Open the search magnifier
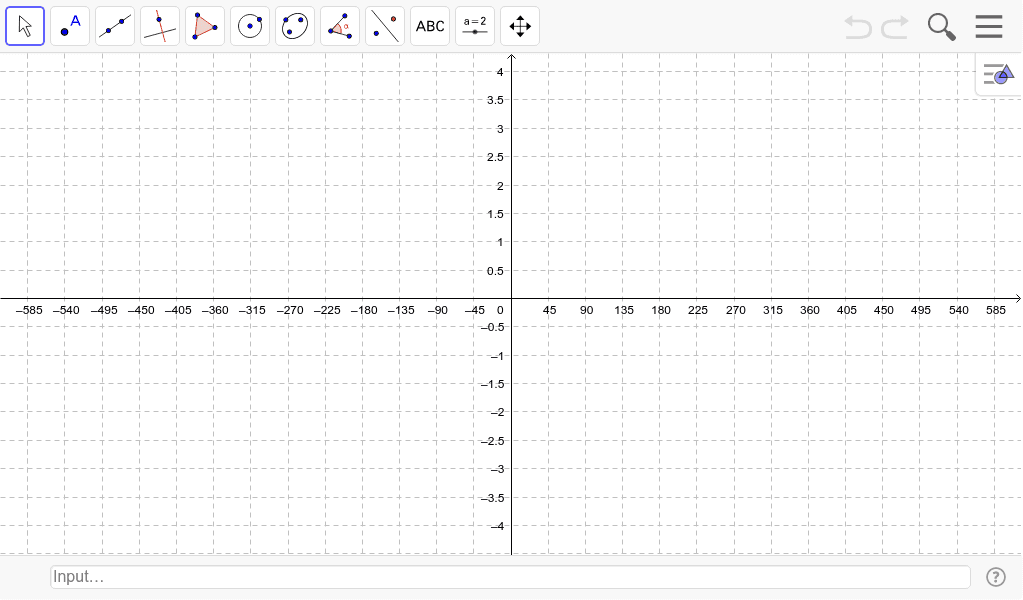The height and width of the screenshot is (600, 1023). pyautogui.click(x=941, y=27)
